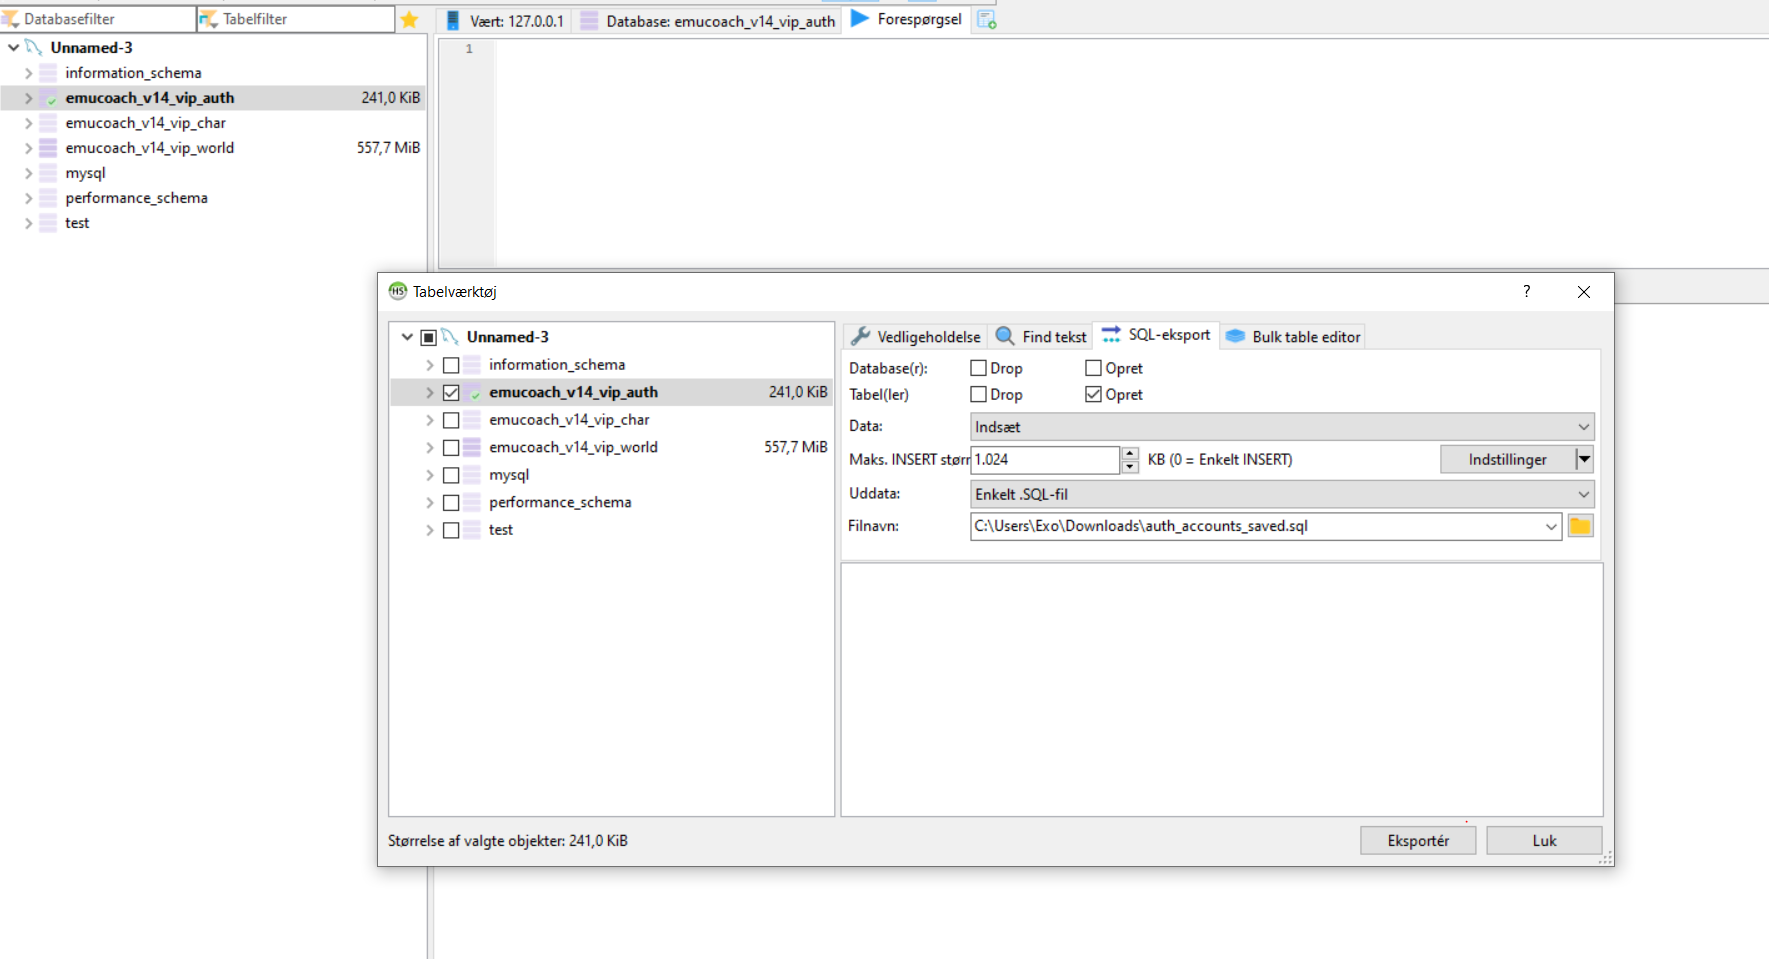This screenshot has width=1769, height=959.
Task: Click the emucoach_v14_vip_world database icon in the sidebar
Action: (48, 148)
